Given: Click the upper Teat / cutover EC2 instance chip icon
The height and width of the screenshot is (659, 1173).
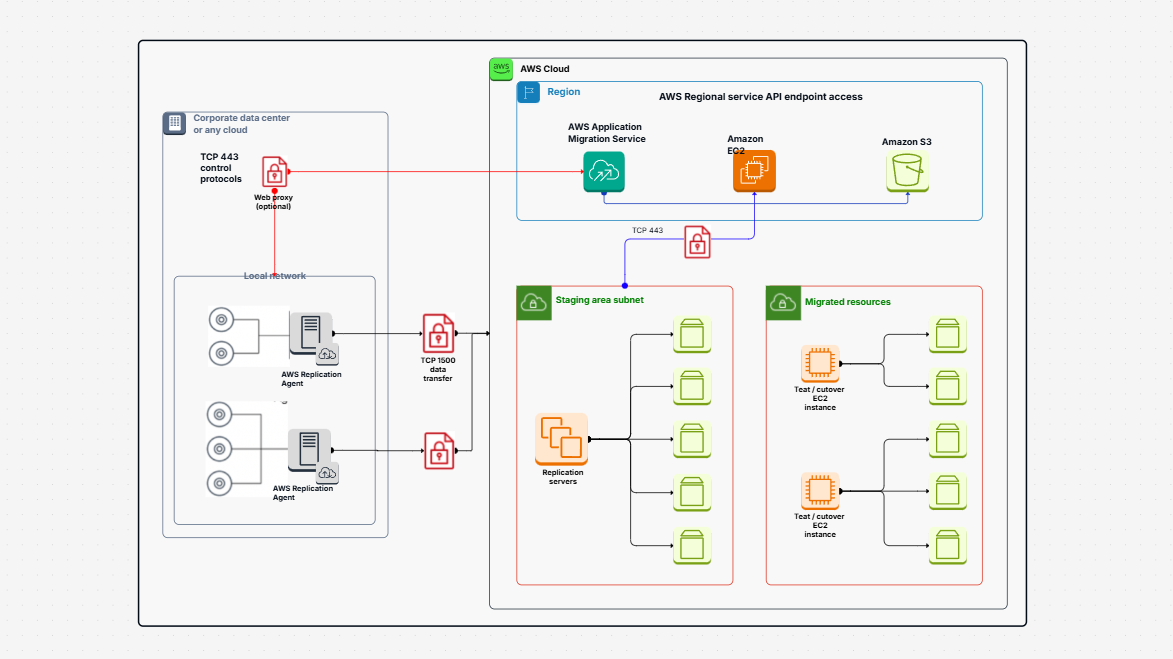Looking at the screenshot, I should 820,364.
